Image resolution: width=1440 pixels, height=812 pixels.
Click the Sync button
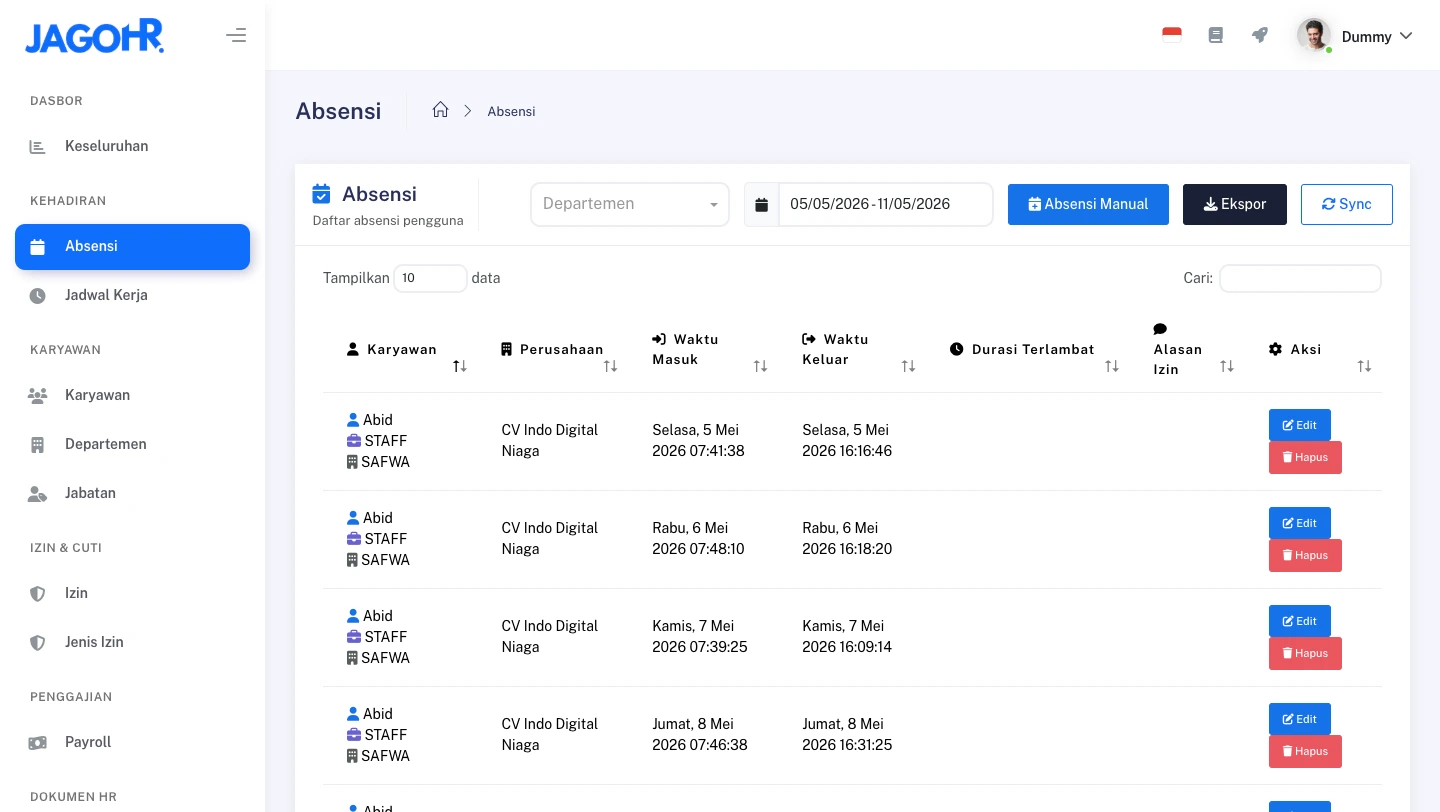[1347, 204]
